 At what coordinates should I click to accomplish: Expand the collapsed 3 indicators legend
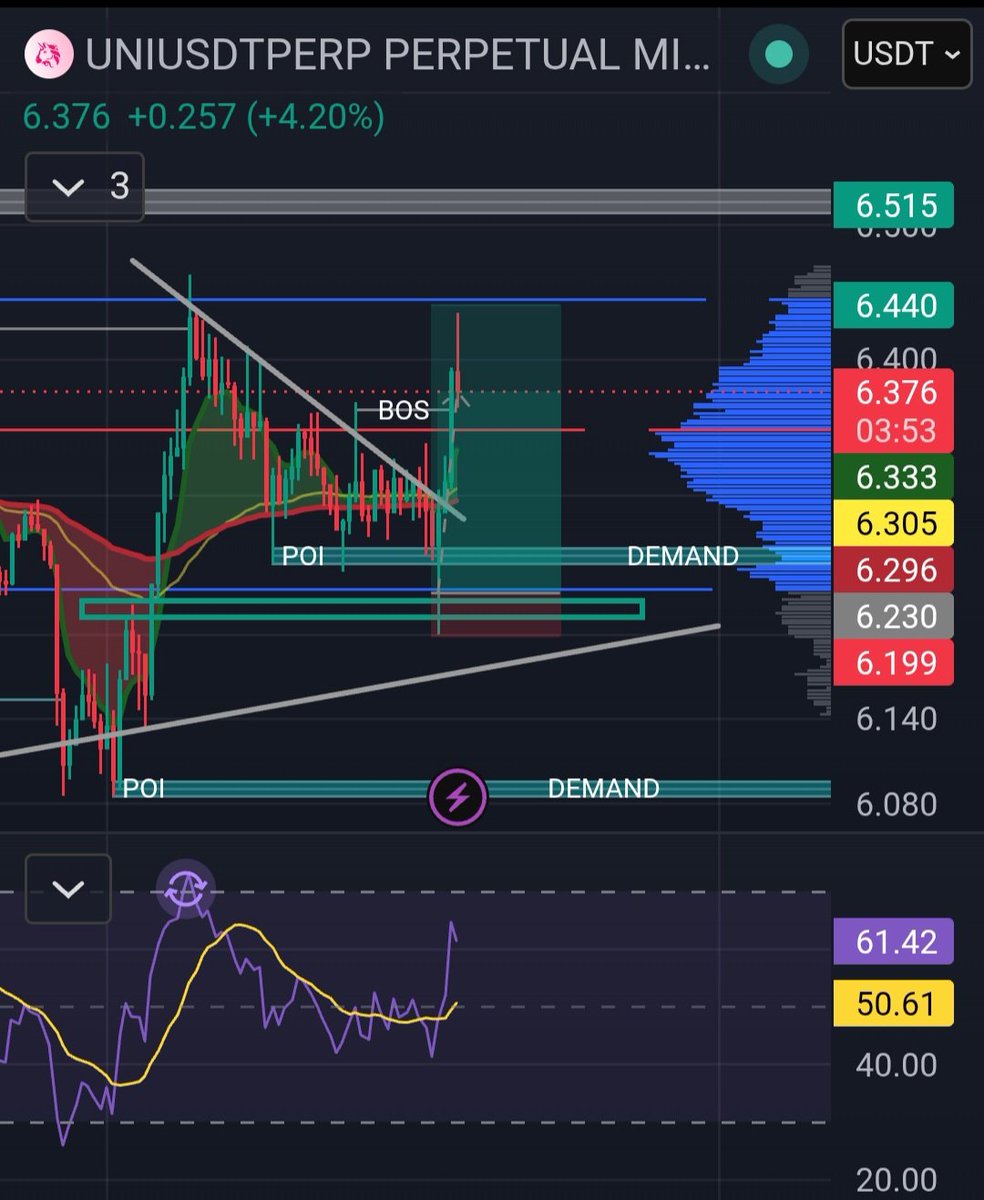84,186
